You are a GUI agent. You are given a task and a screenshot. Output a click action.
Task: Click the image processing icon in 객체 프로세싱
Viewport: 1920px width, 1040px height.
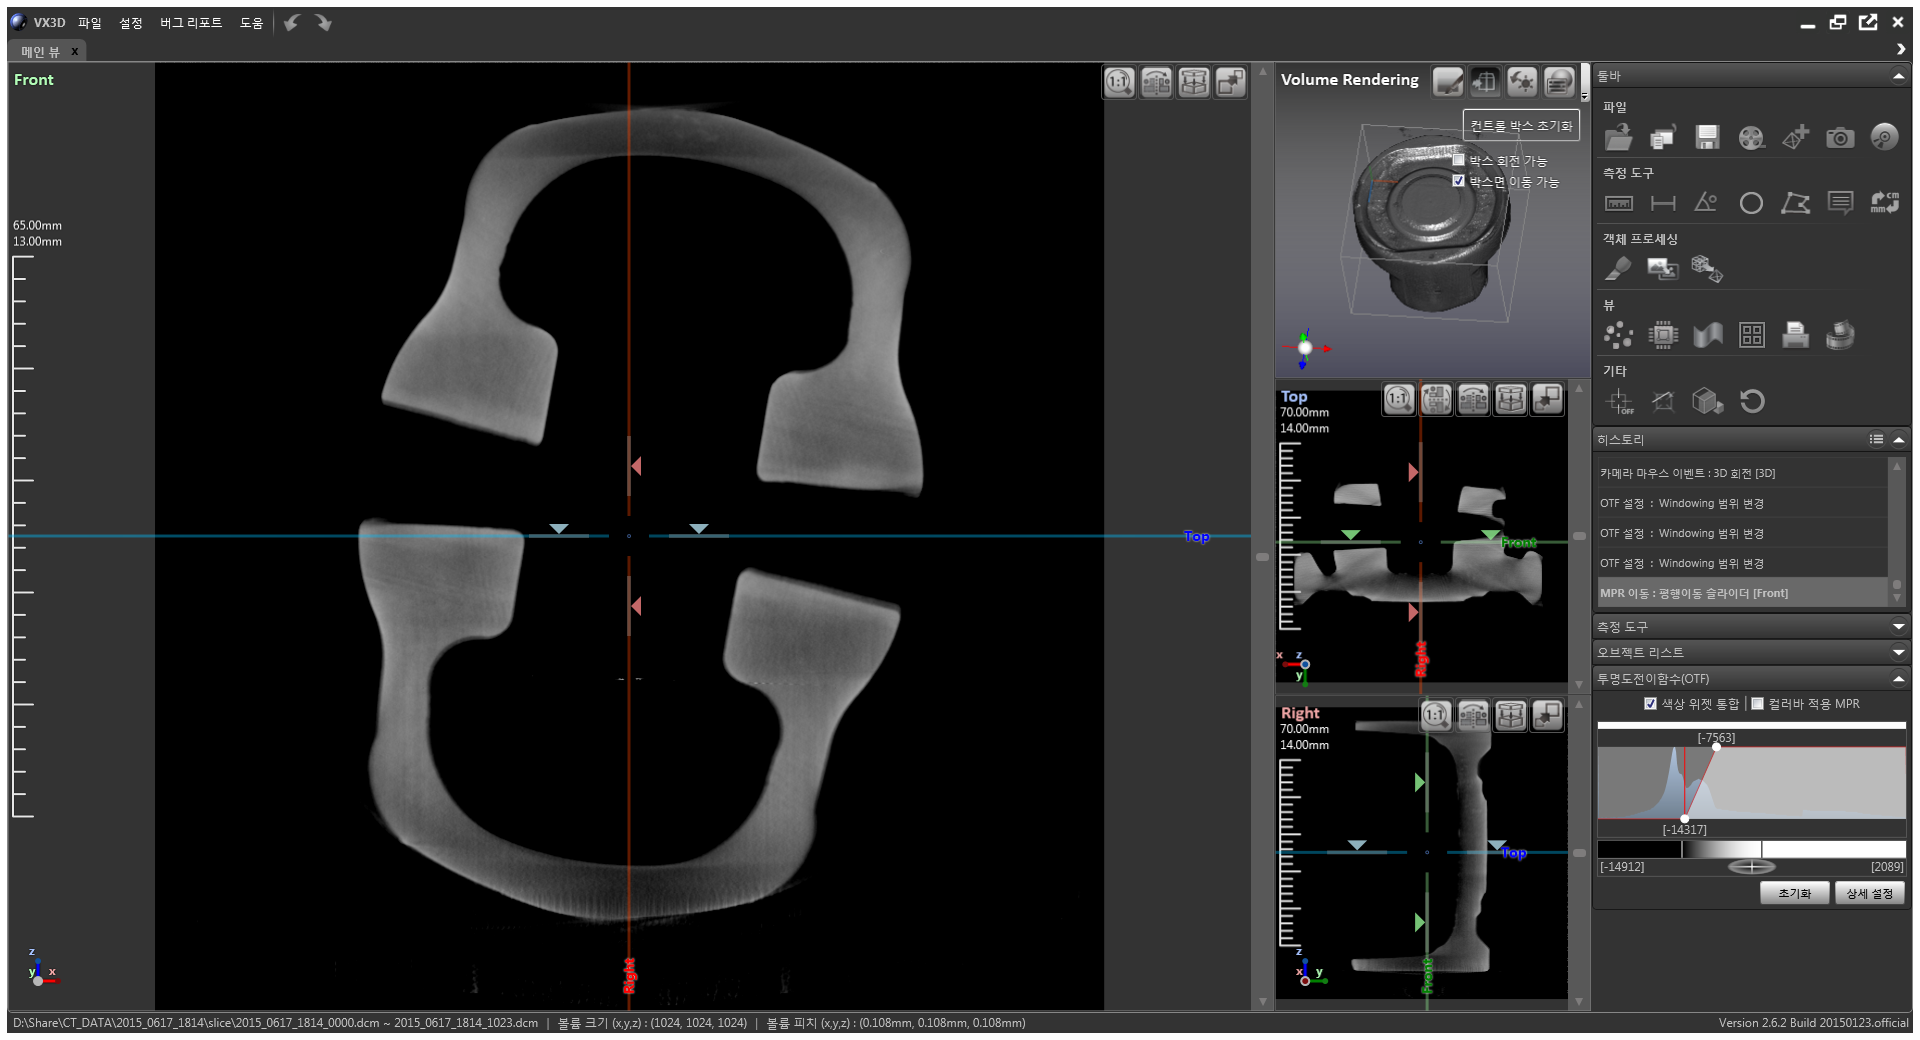(x=1662, y=269)
